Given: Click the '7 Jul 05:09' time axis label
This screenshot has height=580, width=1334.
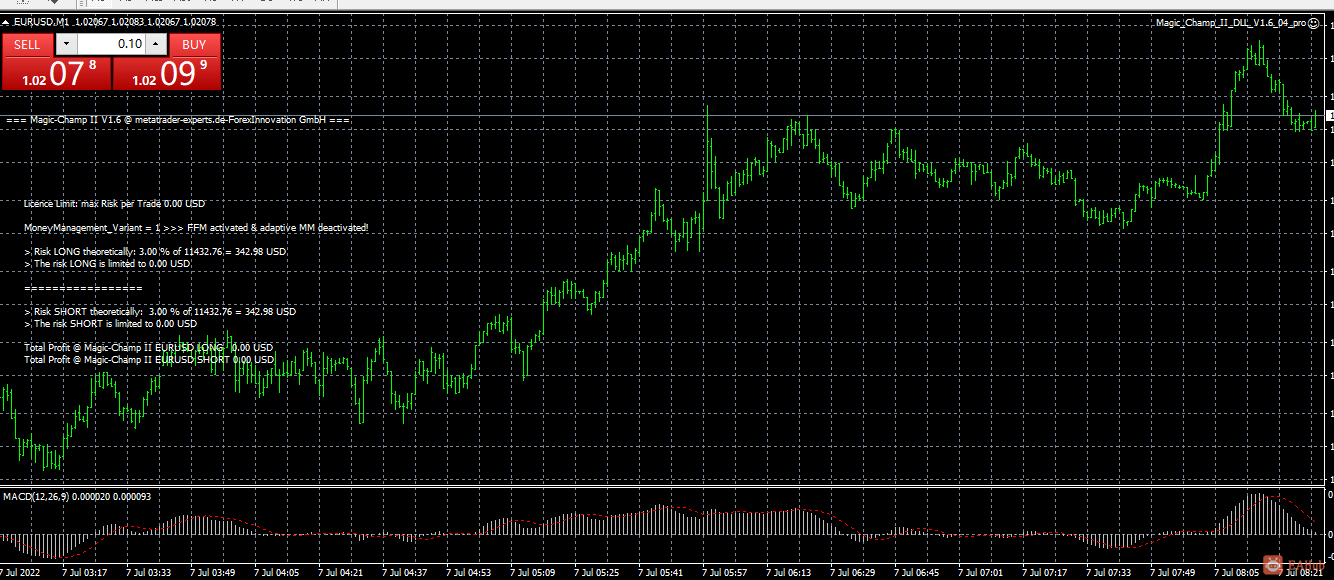Looking at the screenshot, I should click(533, 573).
